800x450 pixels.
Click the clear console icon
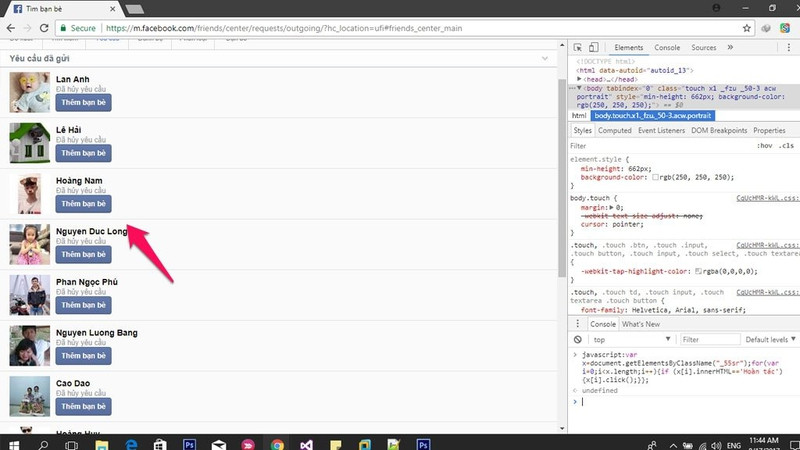(x=578, y=340)
